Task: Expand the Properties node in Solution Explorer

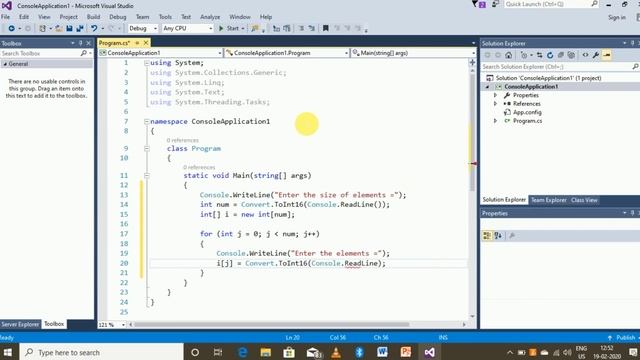Action: click(496, 95)
